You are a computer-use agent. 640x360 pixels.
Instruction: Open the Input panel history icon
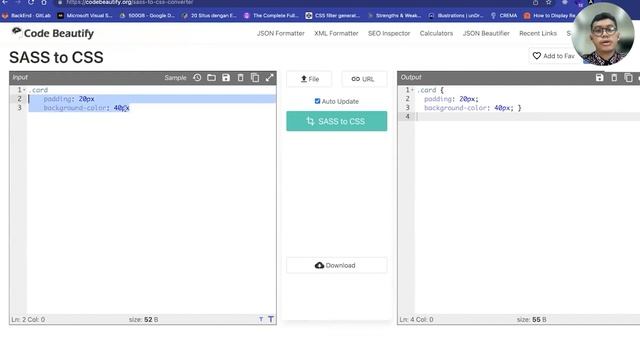[197, 78]
